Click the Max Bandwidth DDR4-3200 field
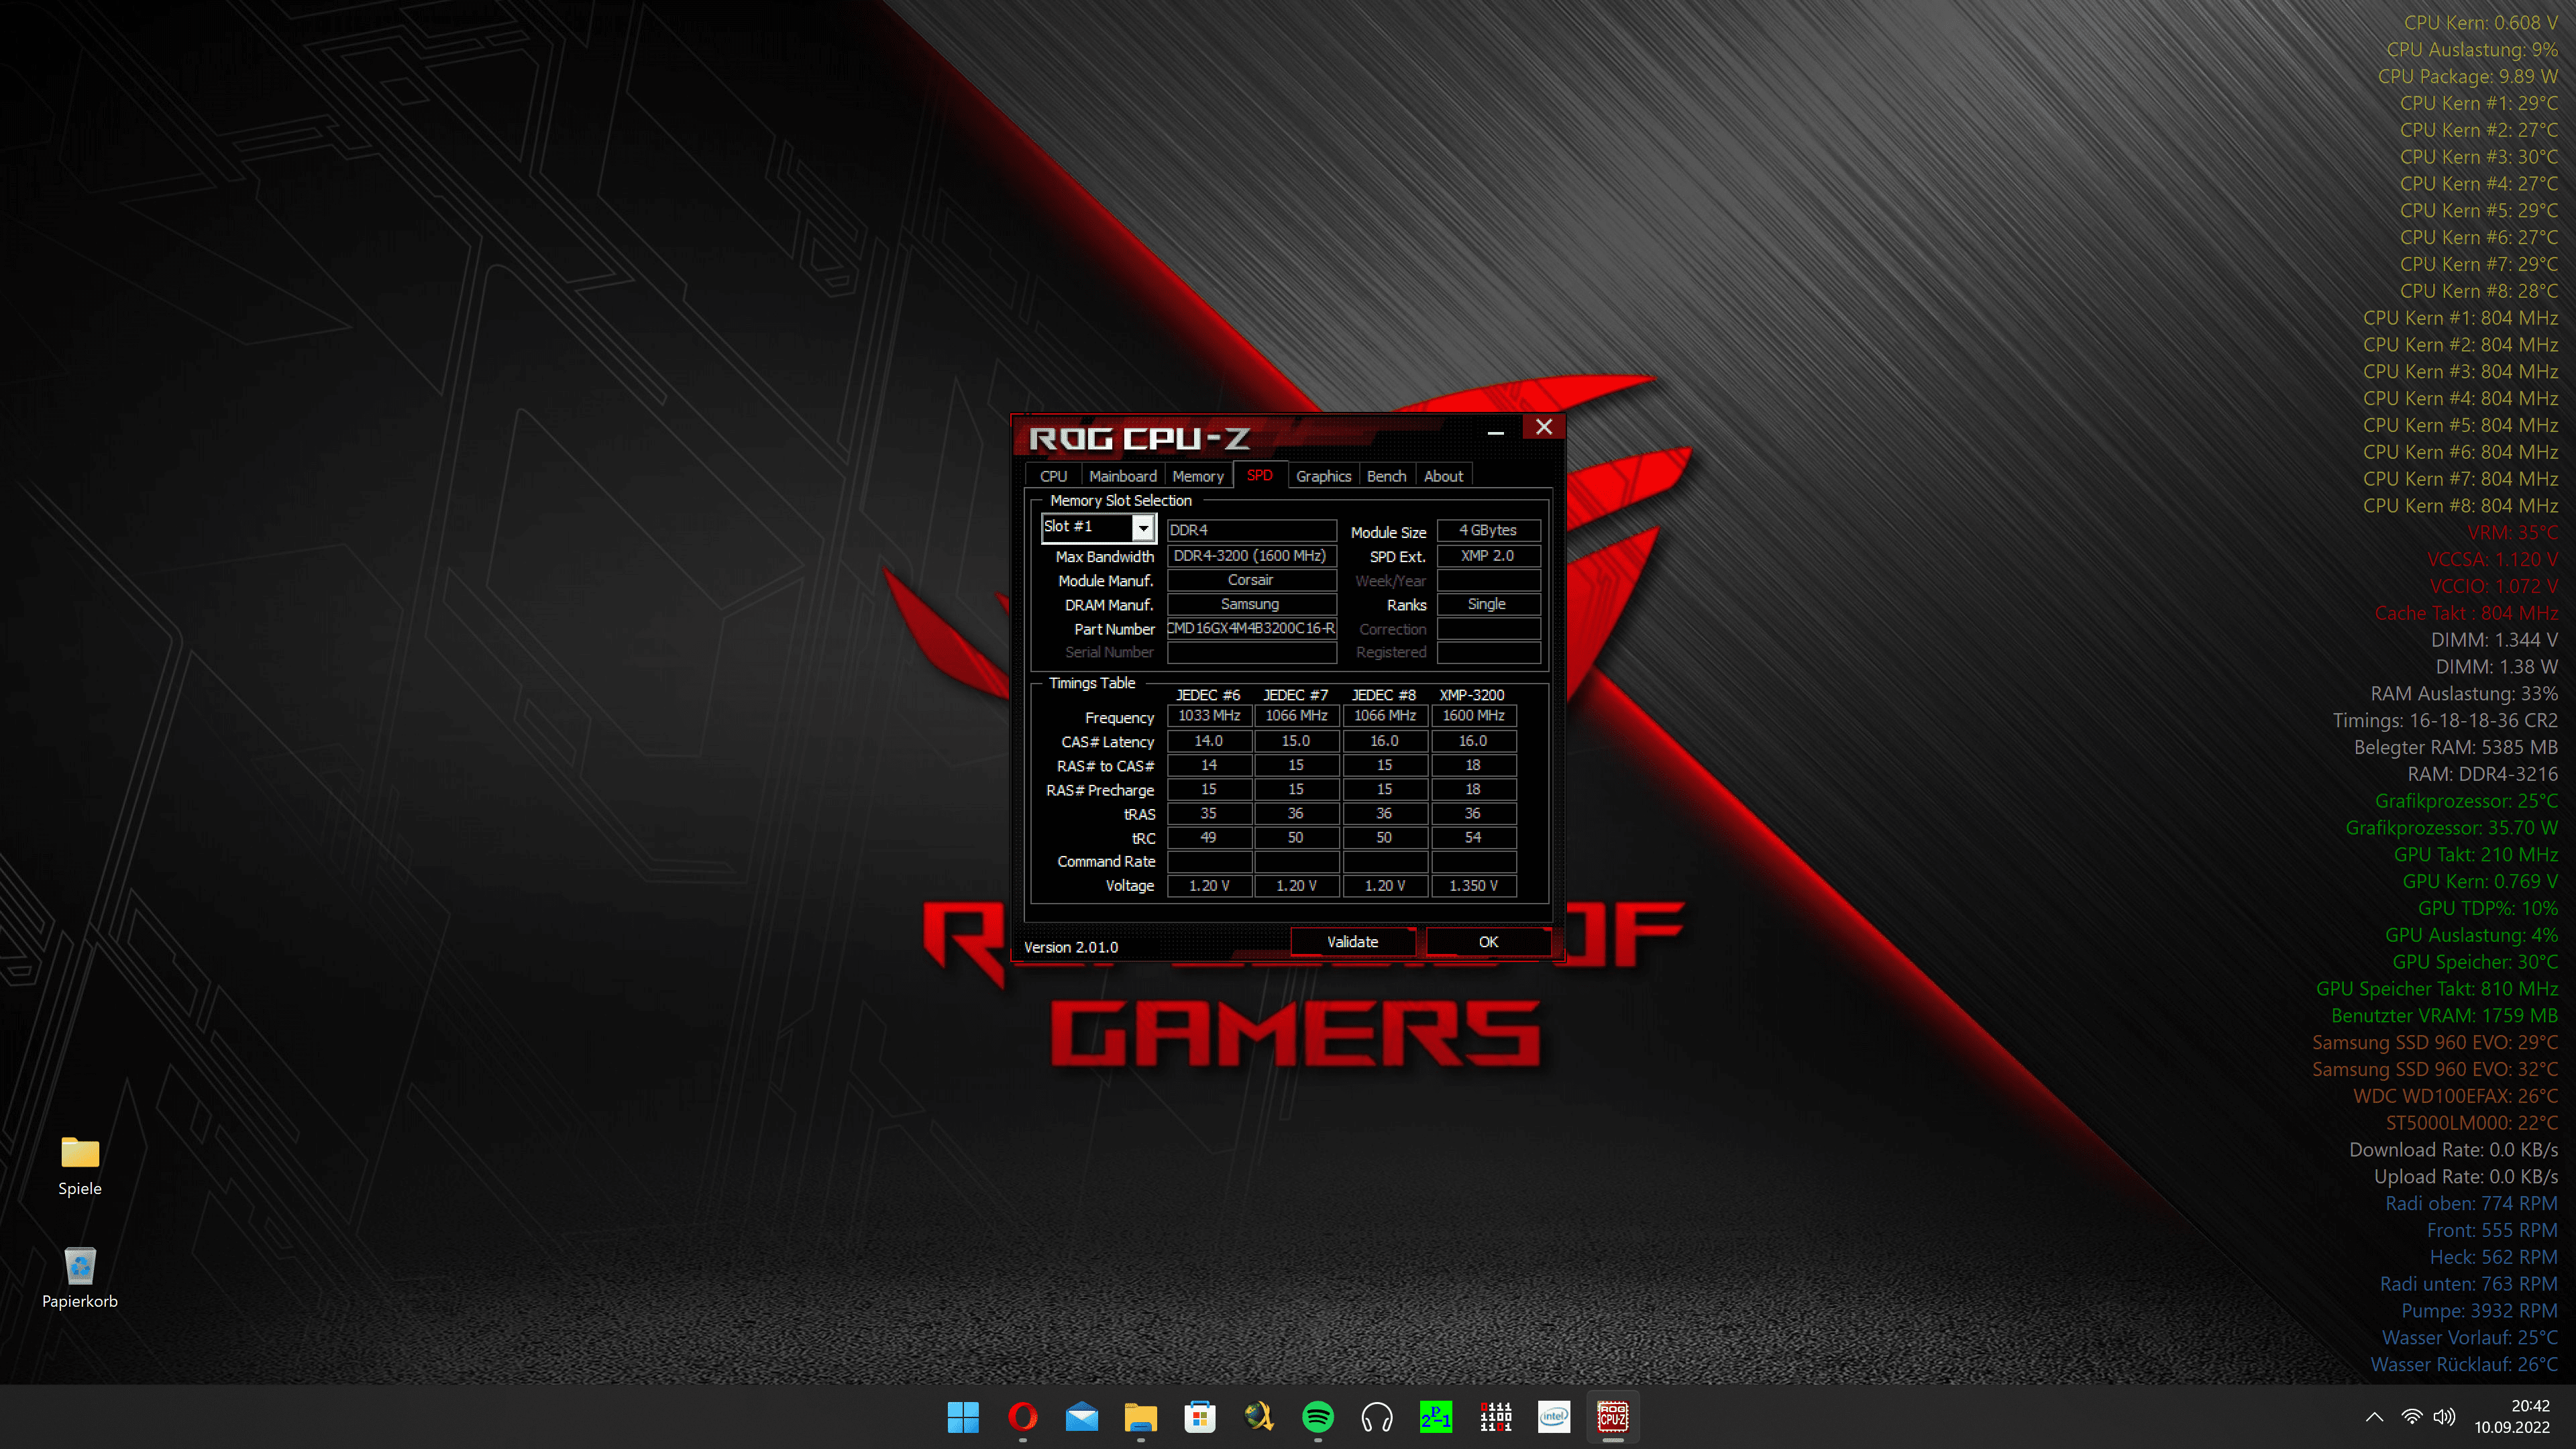The width and height of the screenshot is (2576, 1449). point(1251,556)
